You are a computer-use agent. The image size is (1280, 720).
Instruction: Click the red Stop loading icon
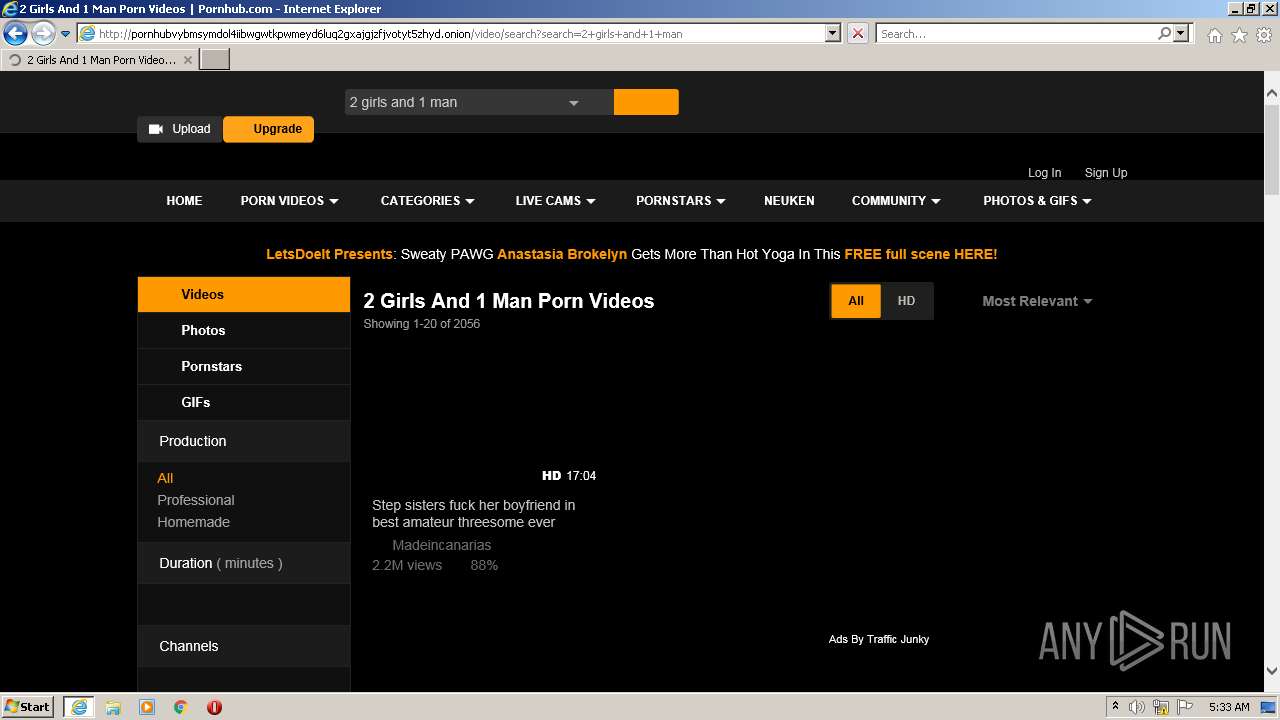pyautogui.click(x=858, y=33)
